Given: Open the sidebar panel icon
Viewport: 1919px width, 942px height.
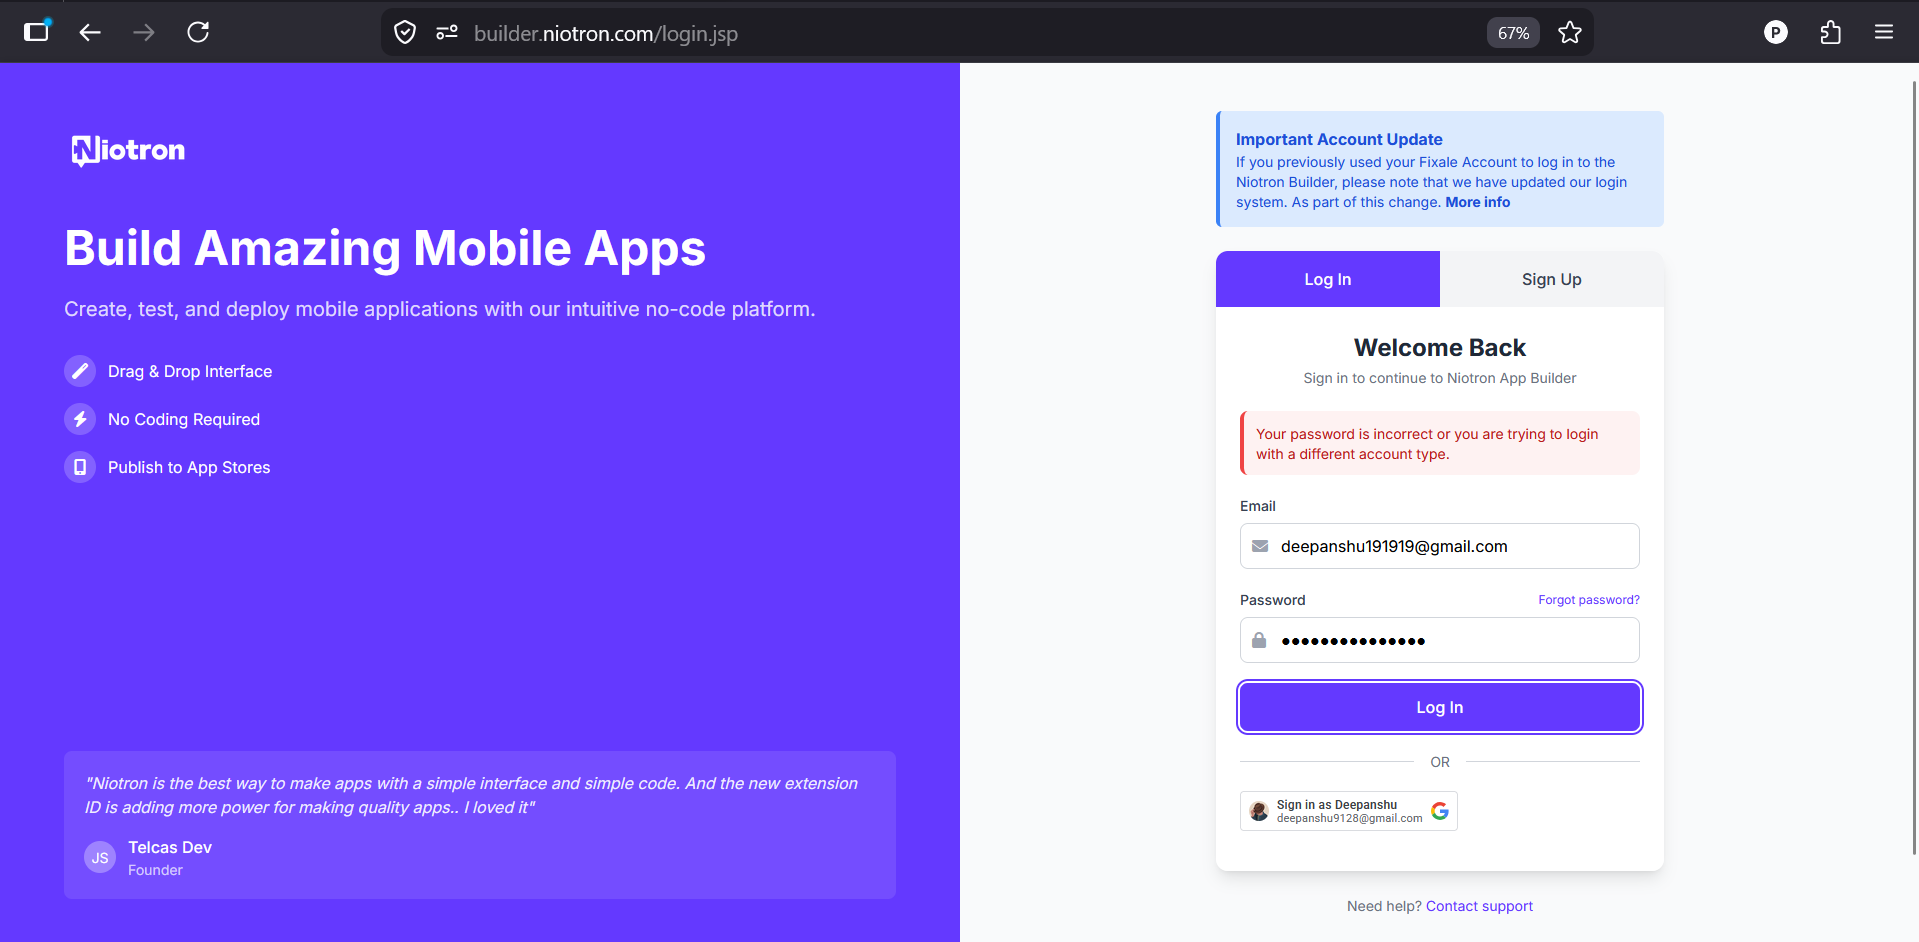Looking at the screenshot, I should (x=37, y=32).
